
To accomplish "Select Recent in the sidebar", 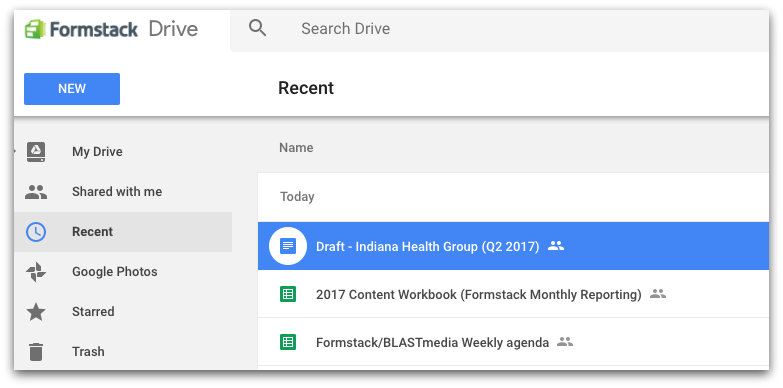I will [123, 232].
